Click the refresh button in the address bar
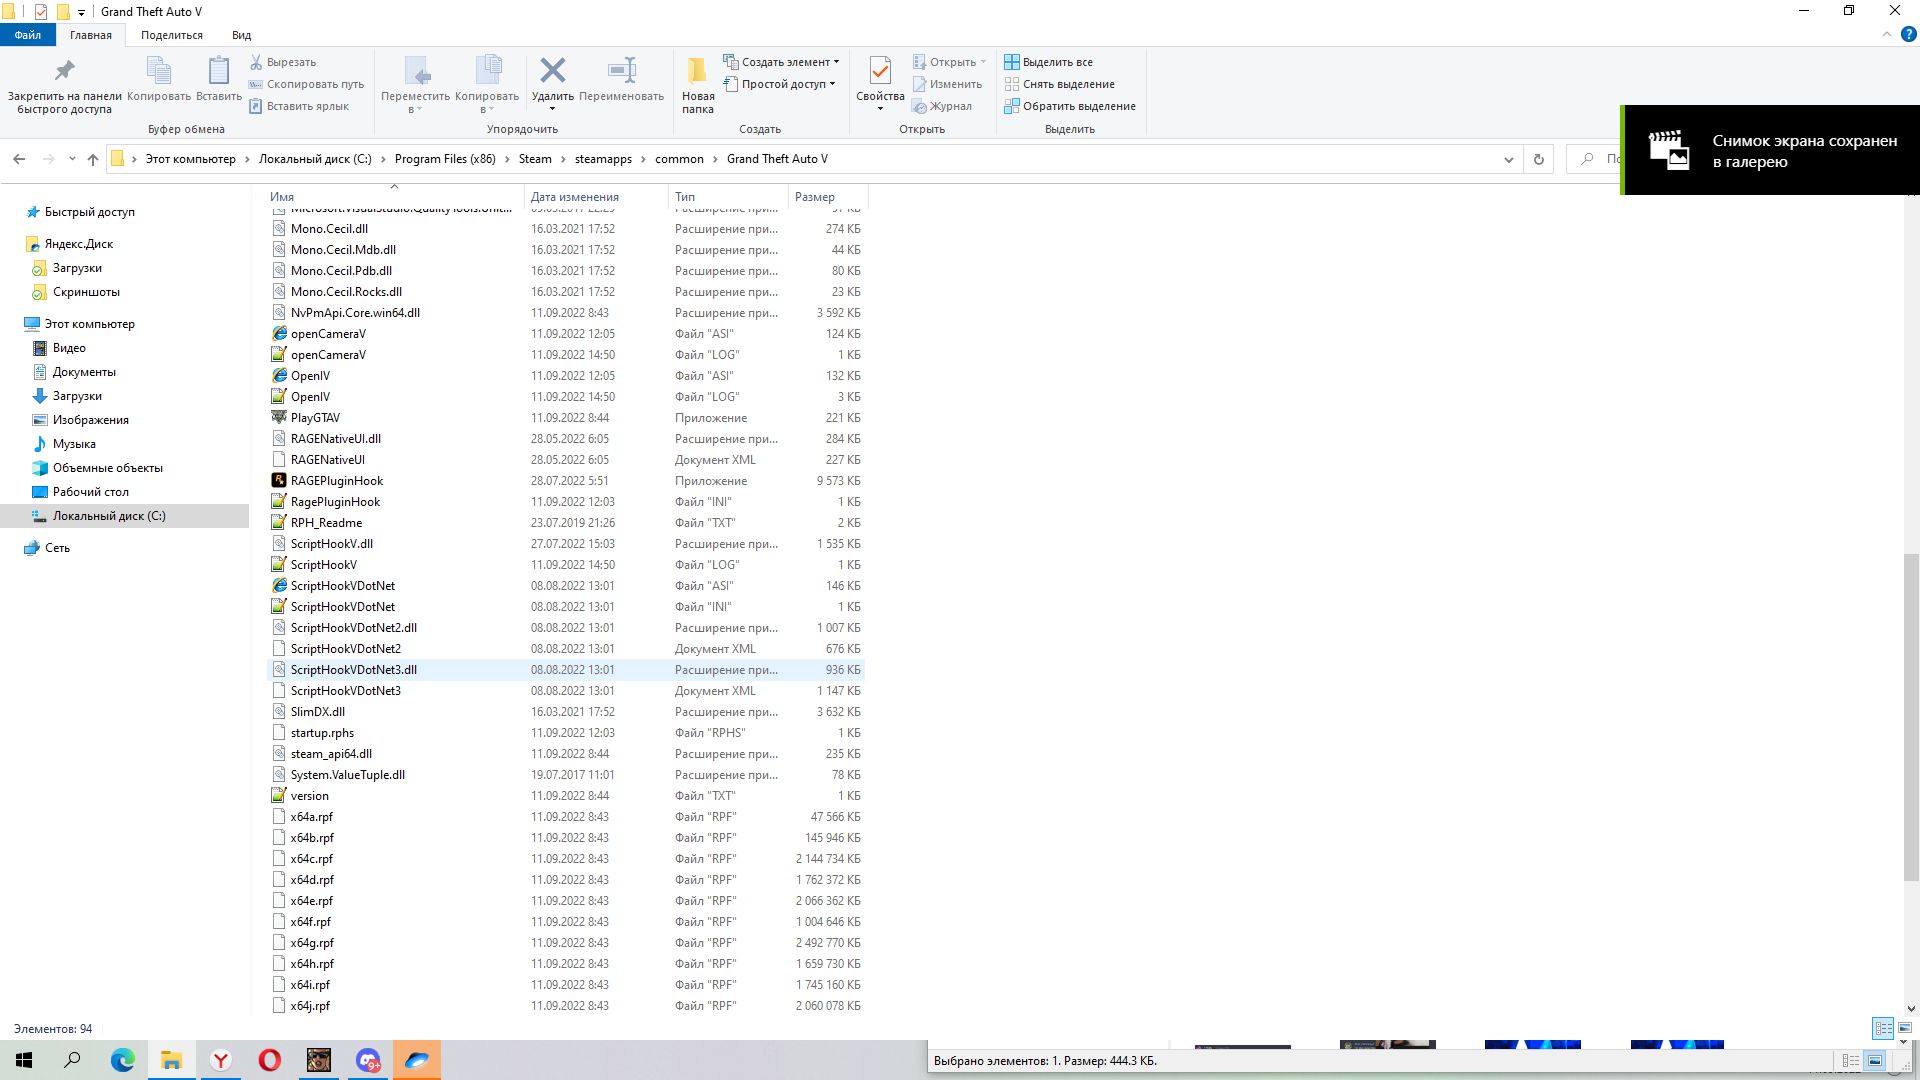 (1538, 159)
